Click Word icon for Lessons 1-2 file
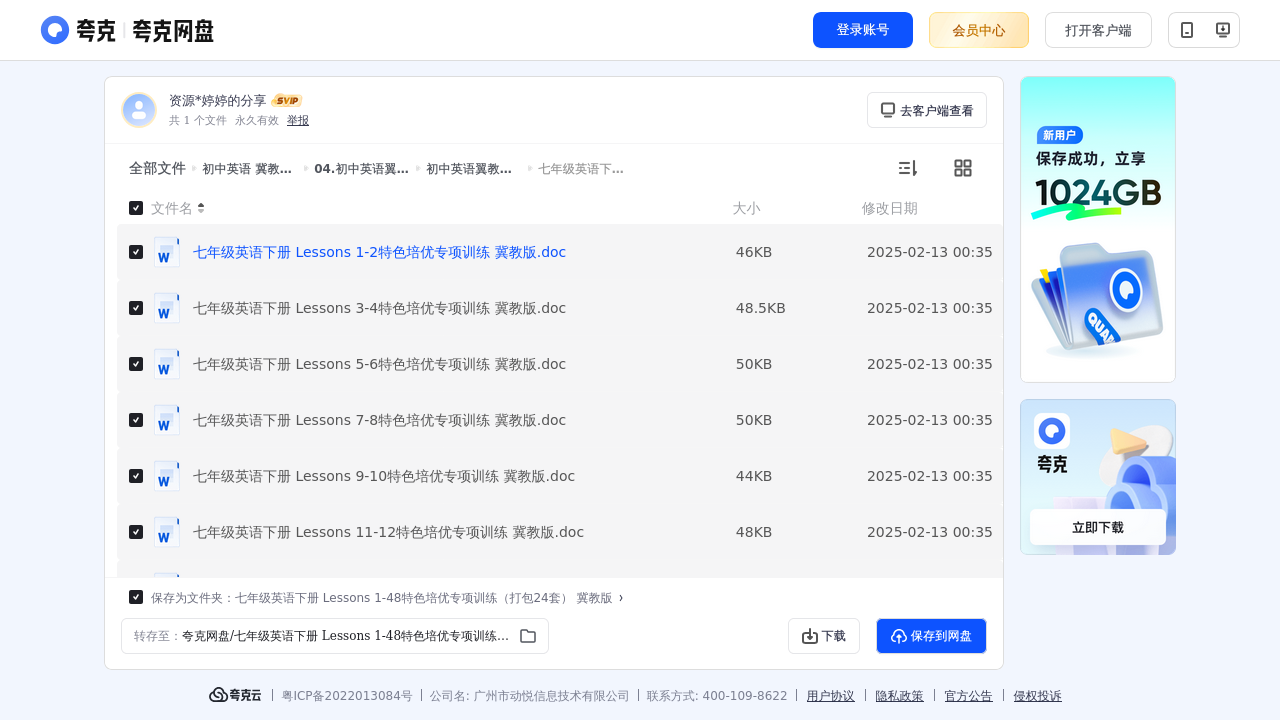 (167, 252)
